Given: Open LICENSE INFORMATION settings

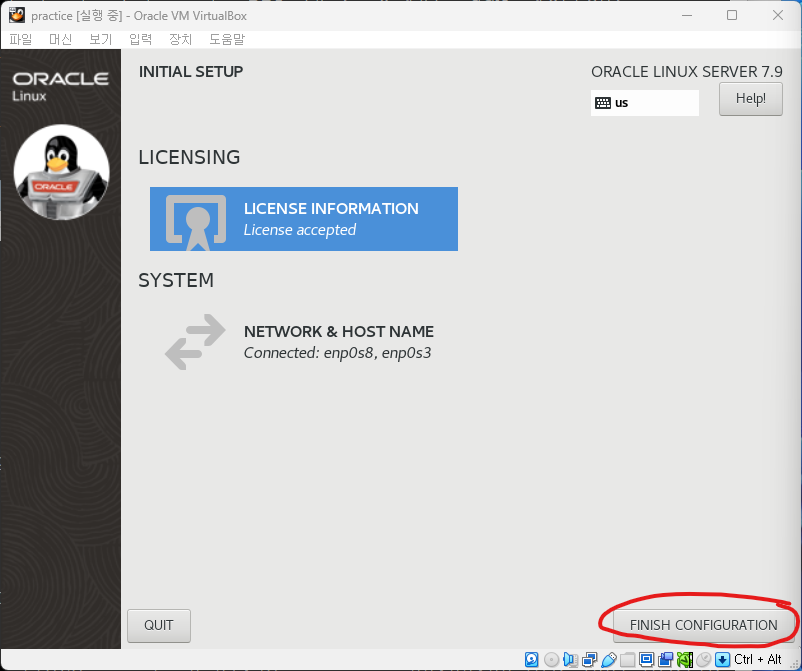Looking at the screenshot, I should coord(304,219).
